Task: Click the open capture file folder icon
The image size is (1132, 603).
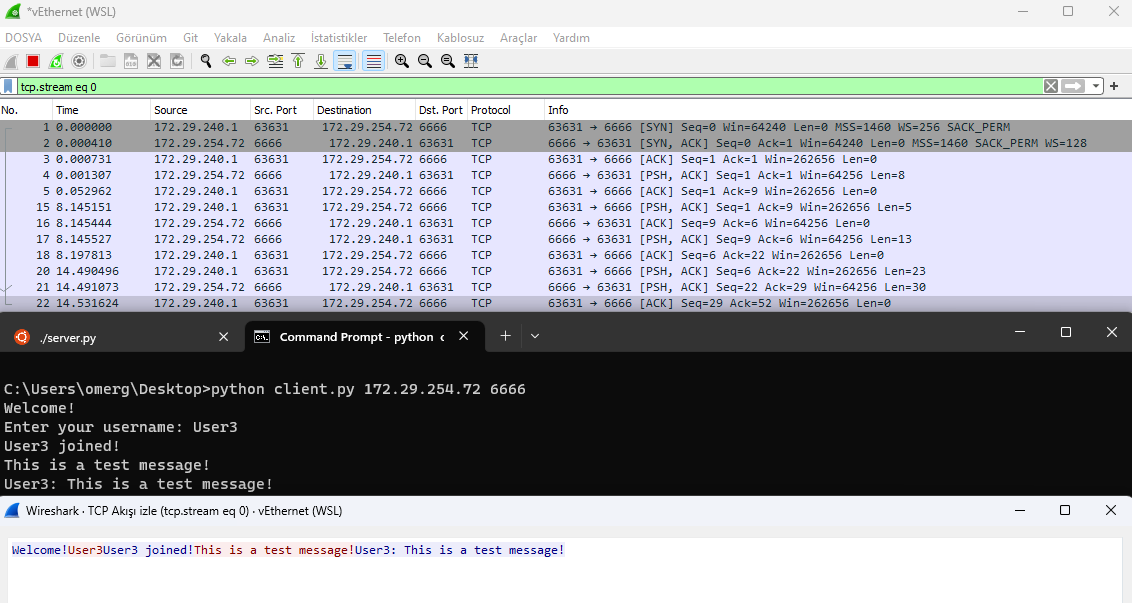Action: pyautogui.click(x=108, y=61)
